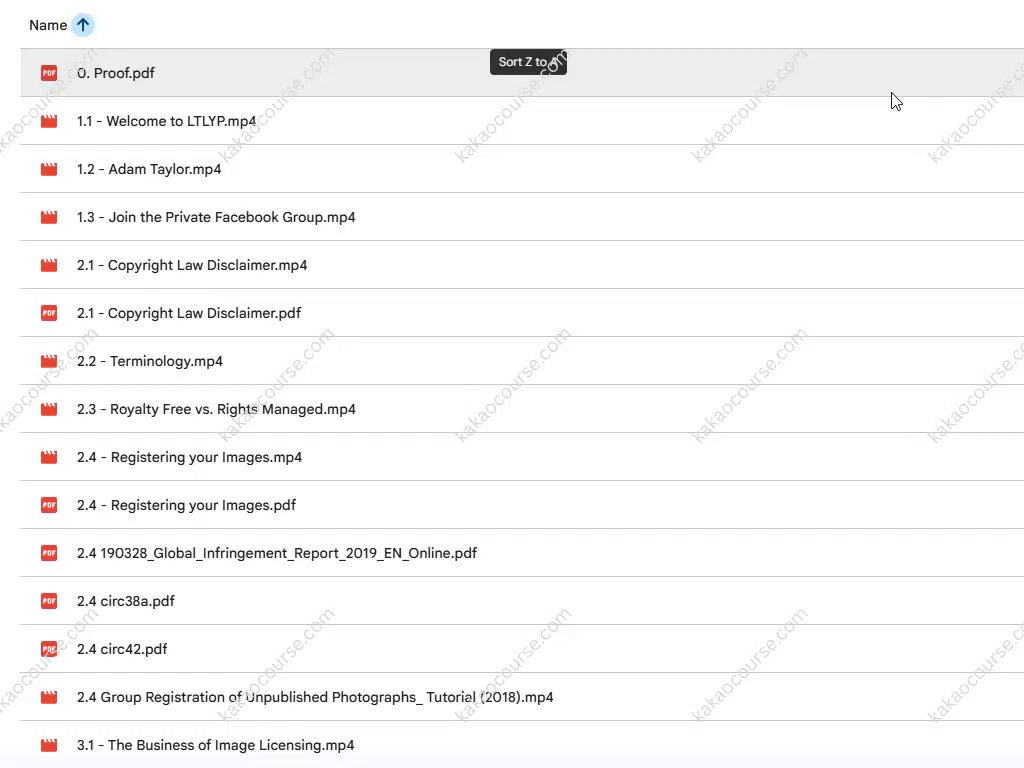Click PDF icon for Copyright Law Disclaimer.pdf

click(49, 313)
